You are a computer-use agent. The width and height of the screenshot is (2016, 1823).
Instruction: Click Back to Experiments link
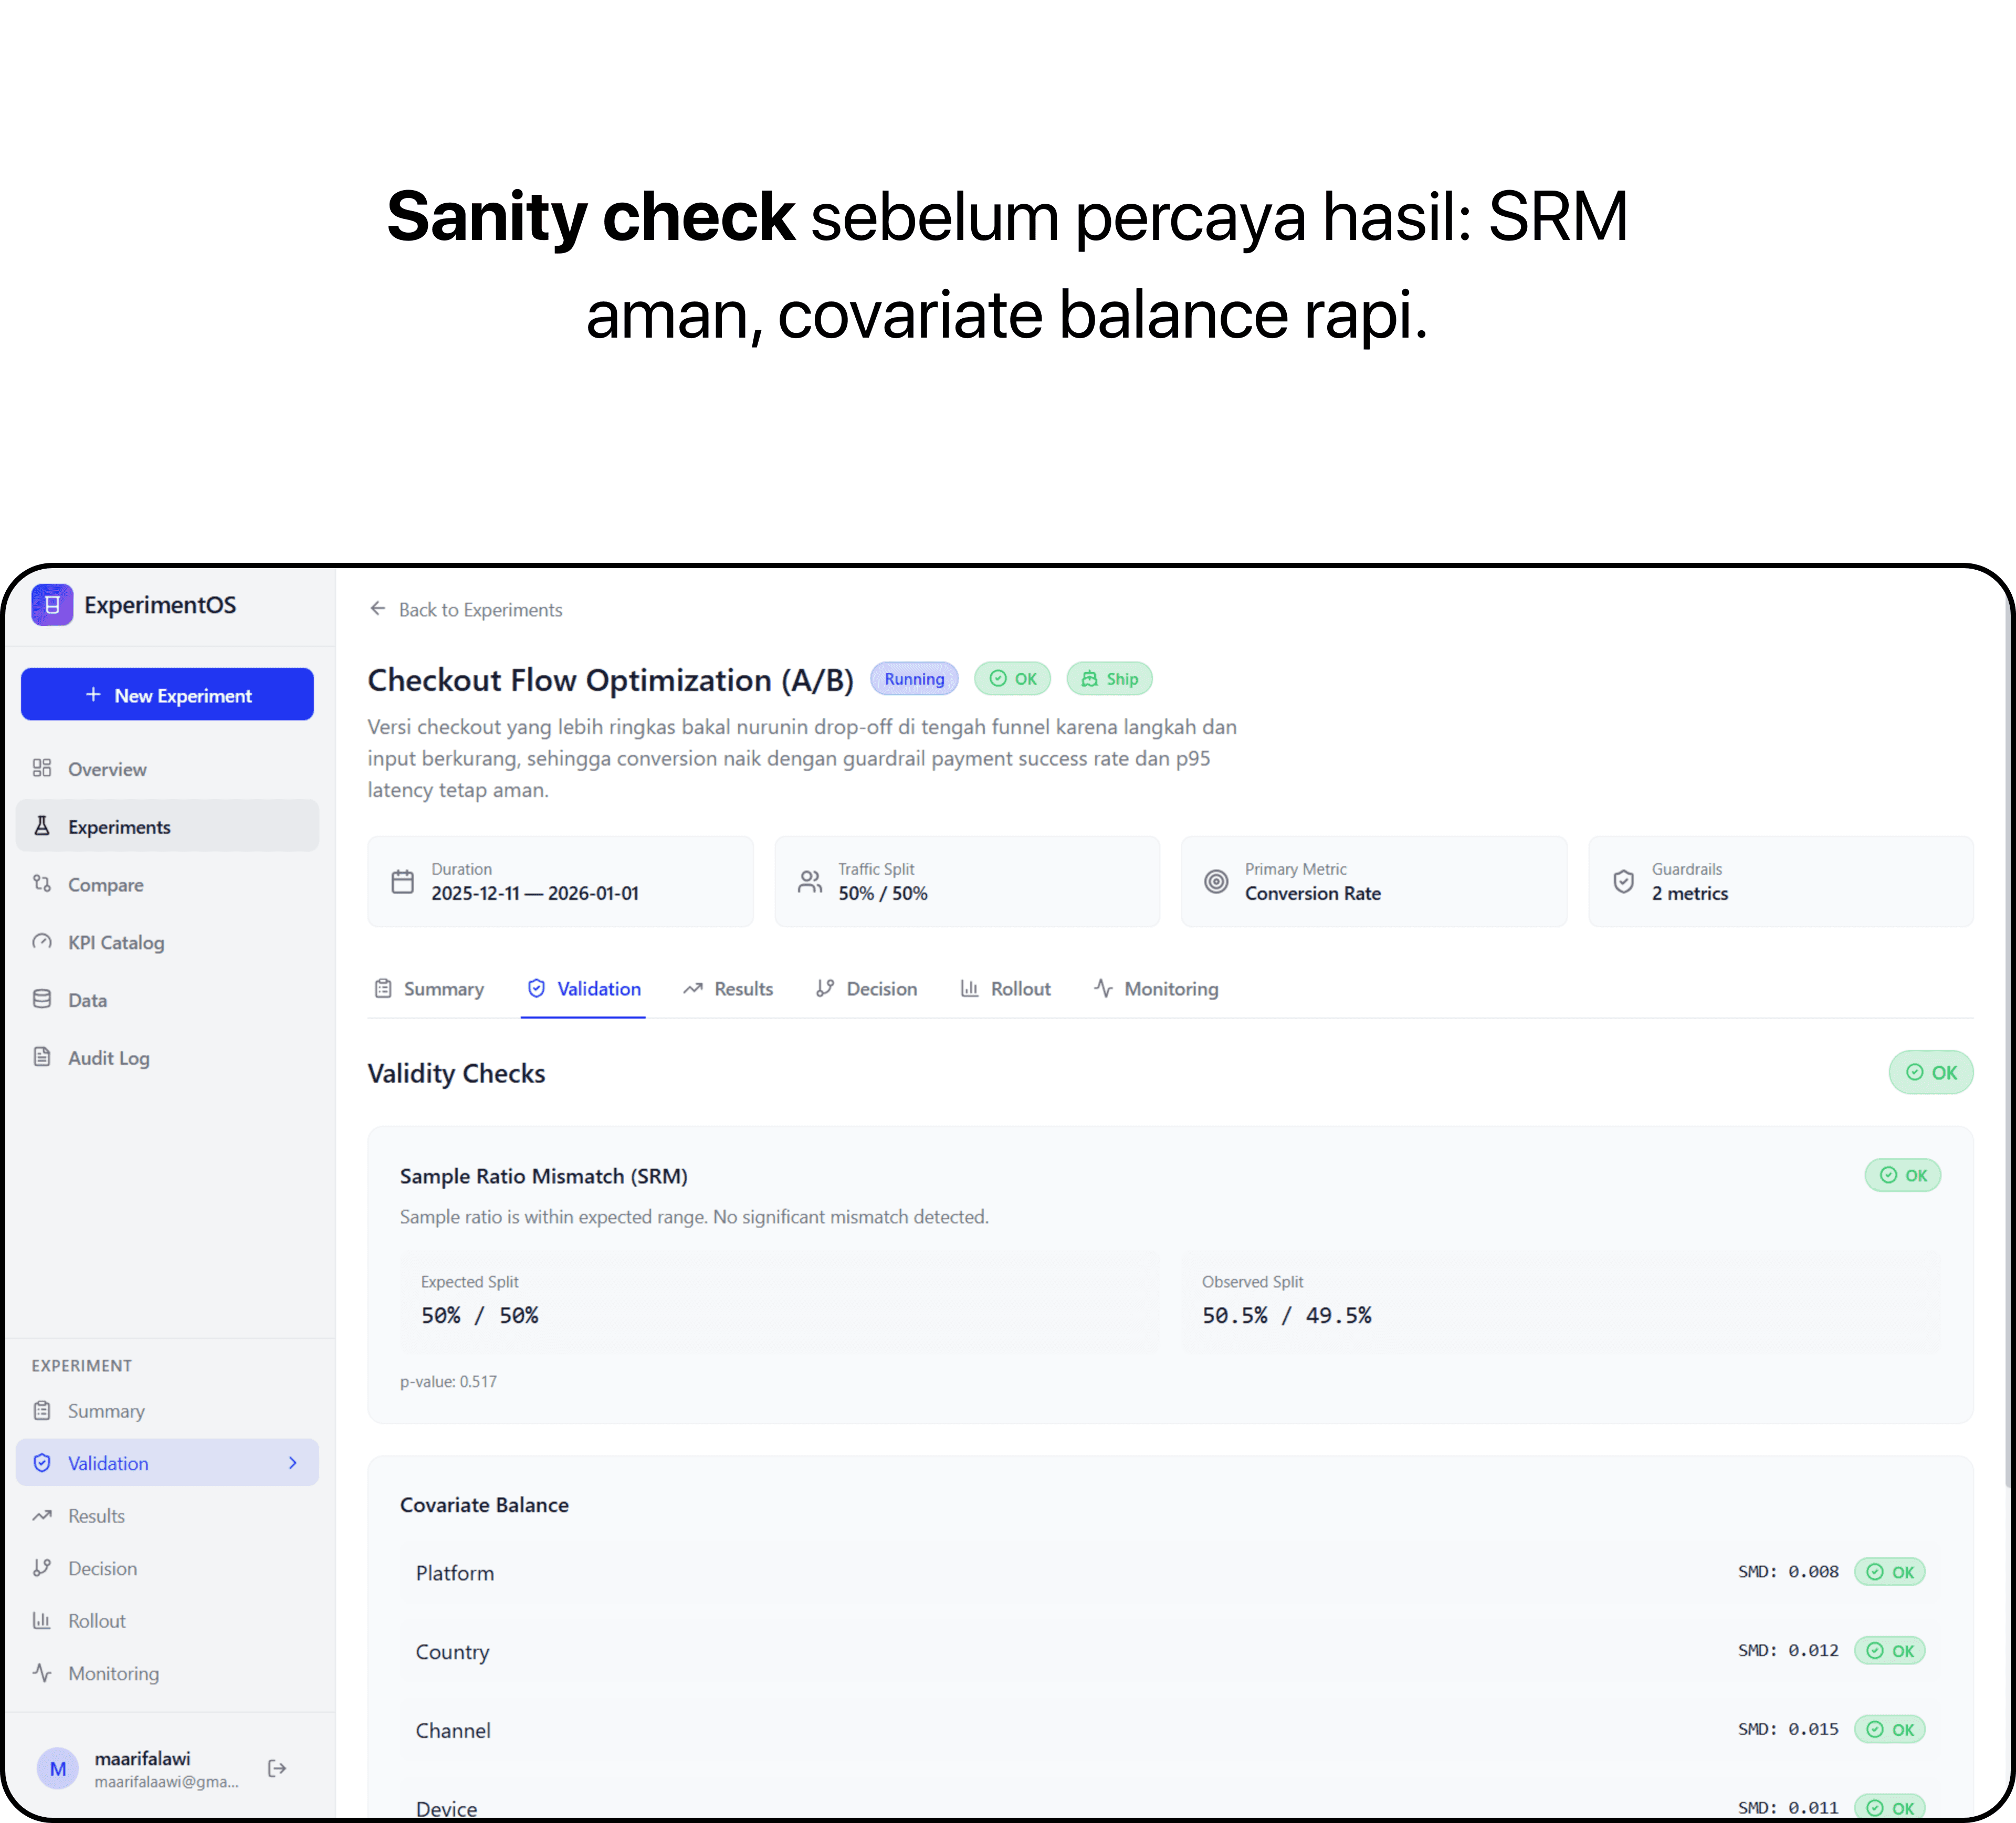click(x=480, y=609)
